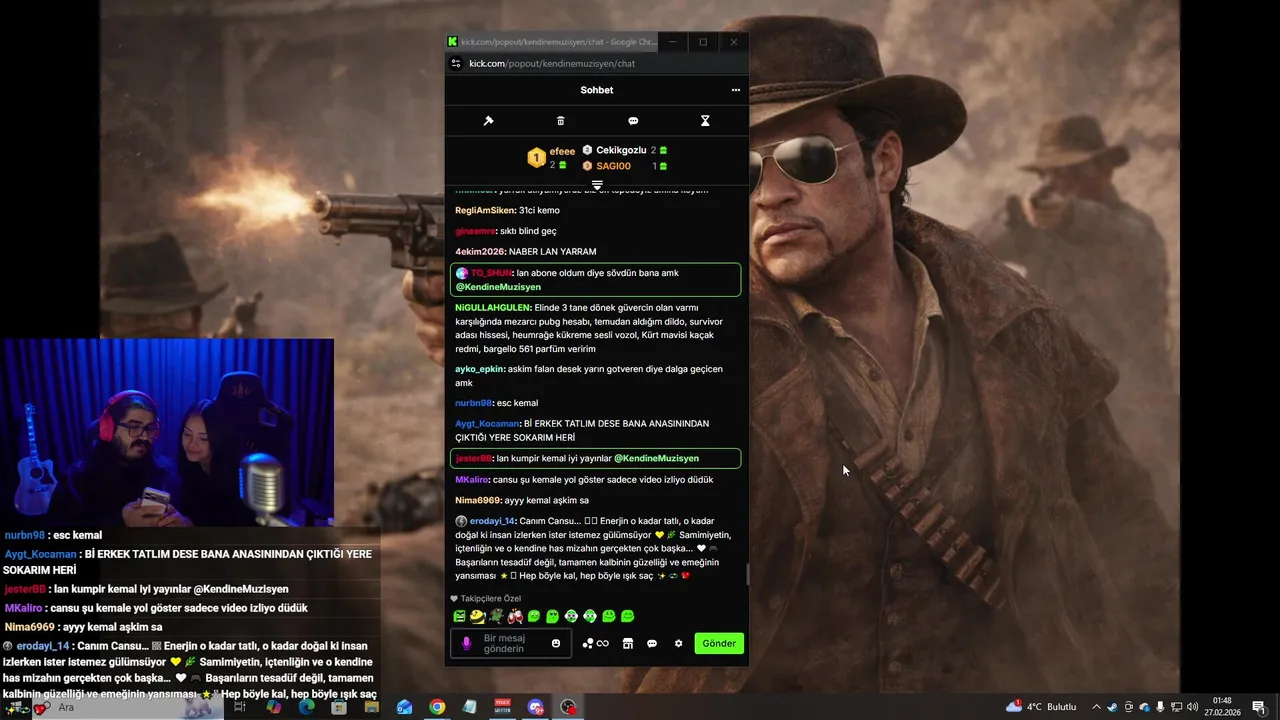Click Cekikgozlu on the gift leaderboard
The image size is (1280, 720).
621,150
